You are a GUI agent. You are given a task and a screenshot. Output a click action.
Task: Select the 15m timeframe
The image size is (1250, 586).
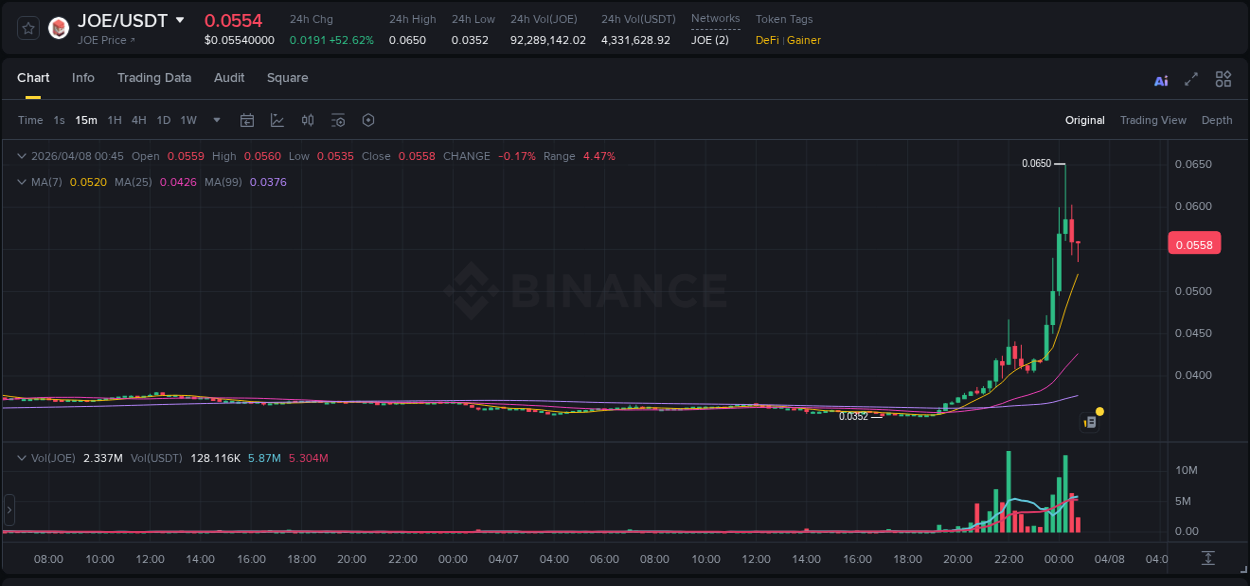tap(86, 120)
